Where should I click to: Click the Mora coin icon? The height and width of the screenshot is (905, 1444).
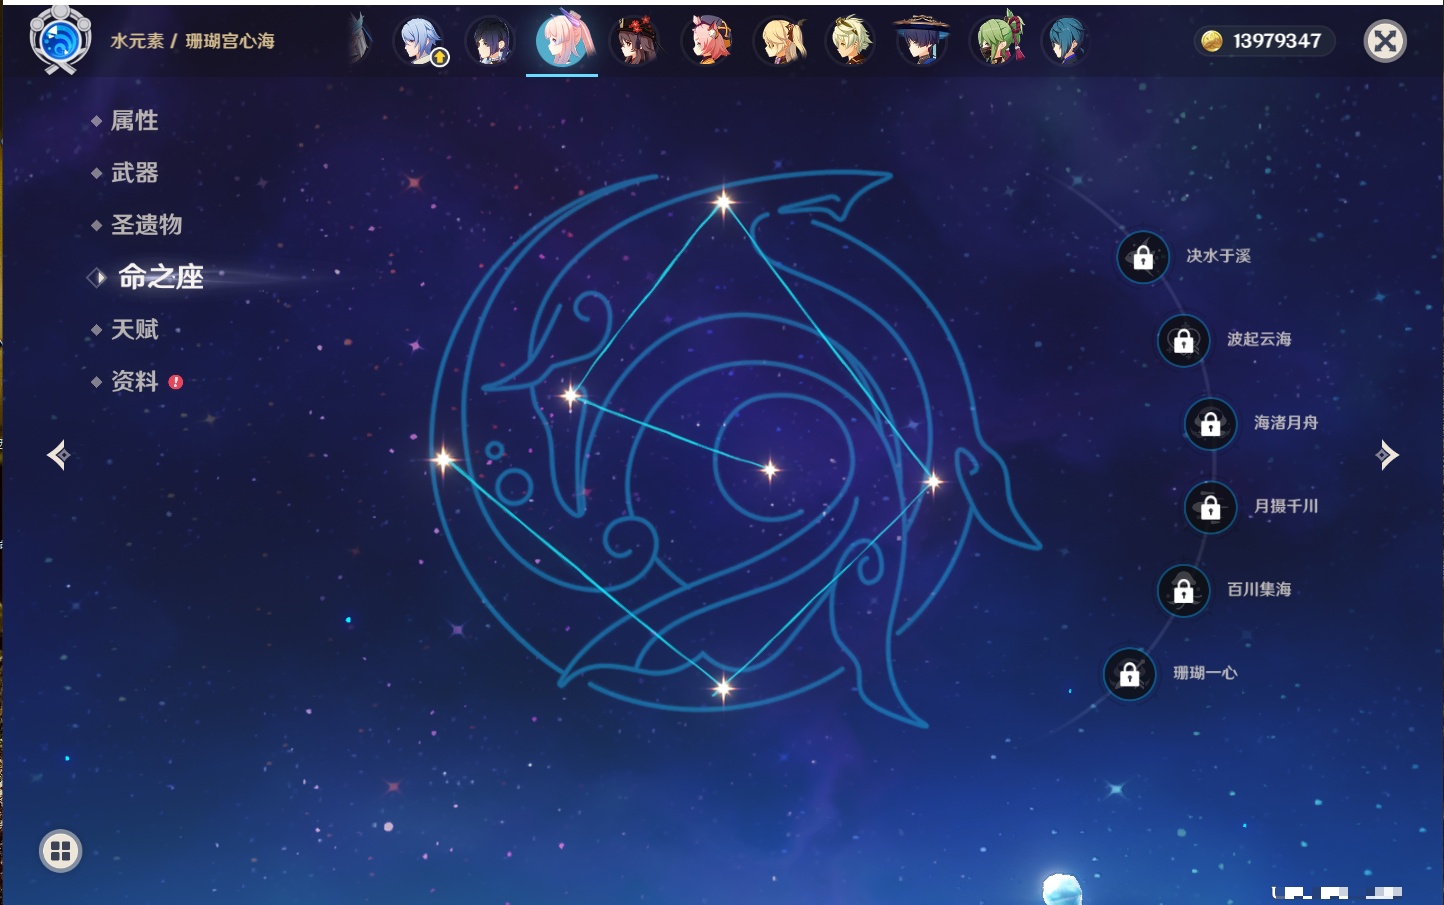[x=1212, y=41]
